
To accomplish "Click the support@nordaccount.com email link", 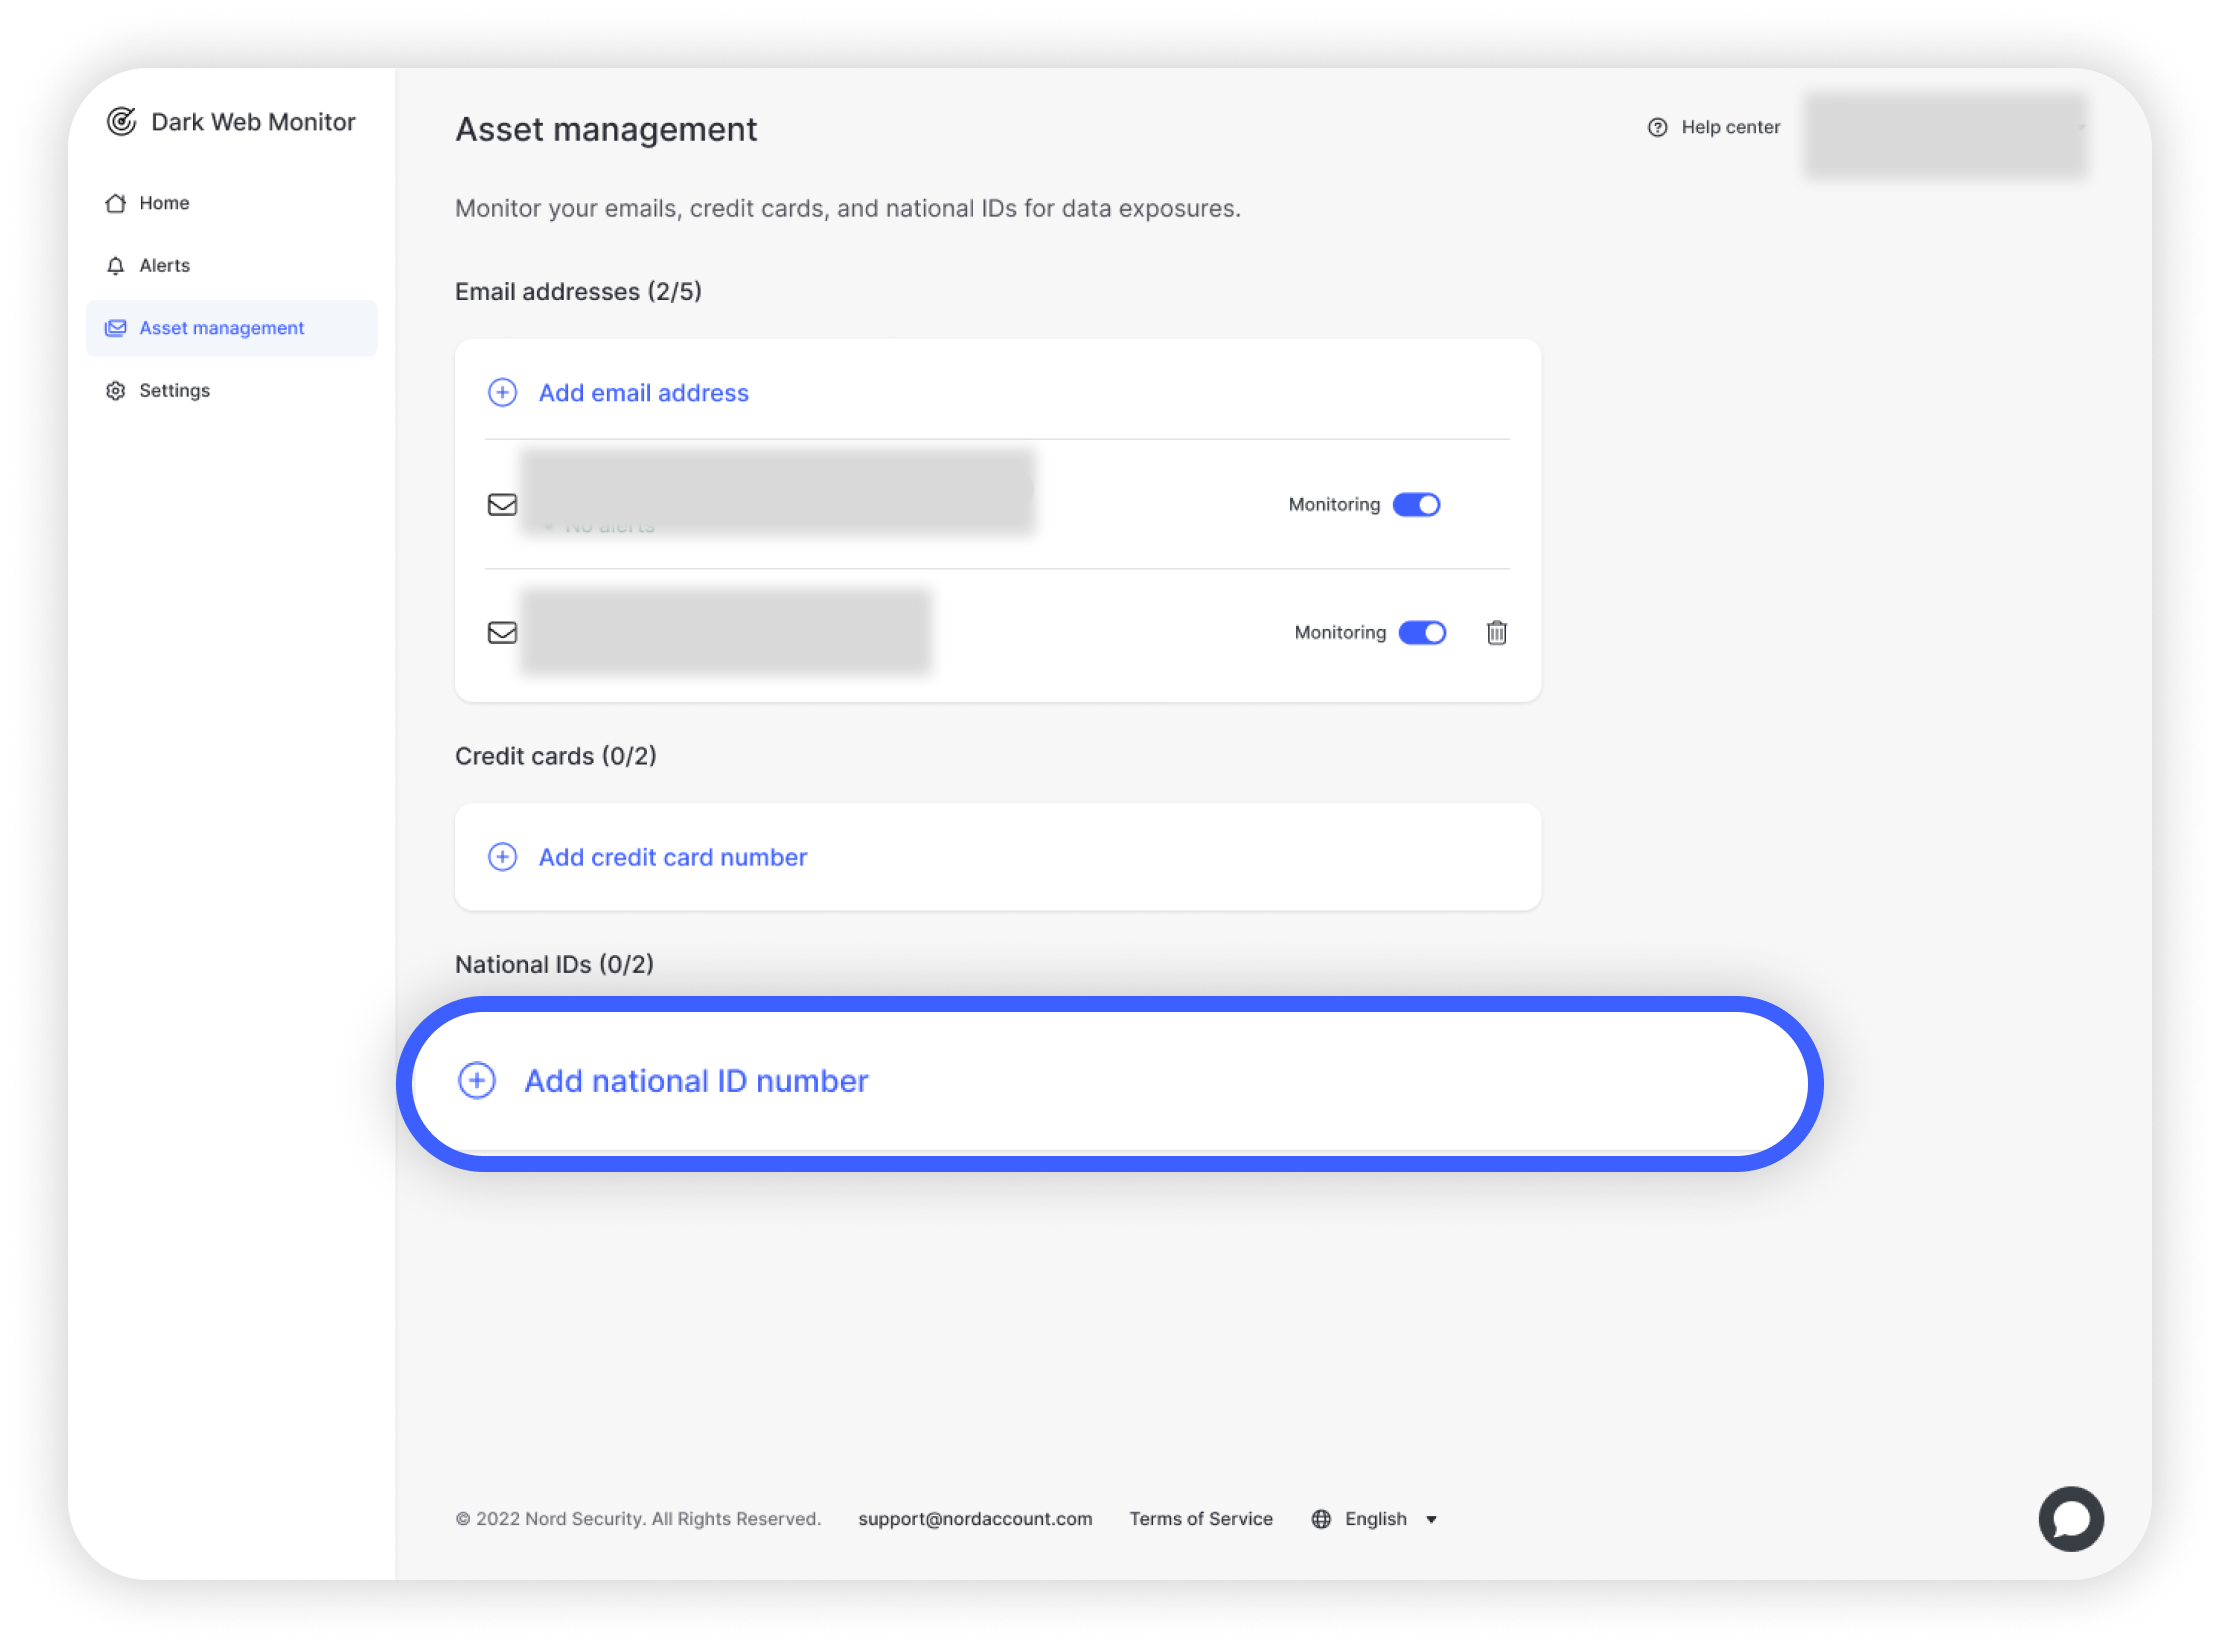I will [975, 1519].
